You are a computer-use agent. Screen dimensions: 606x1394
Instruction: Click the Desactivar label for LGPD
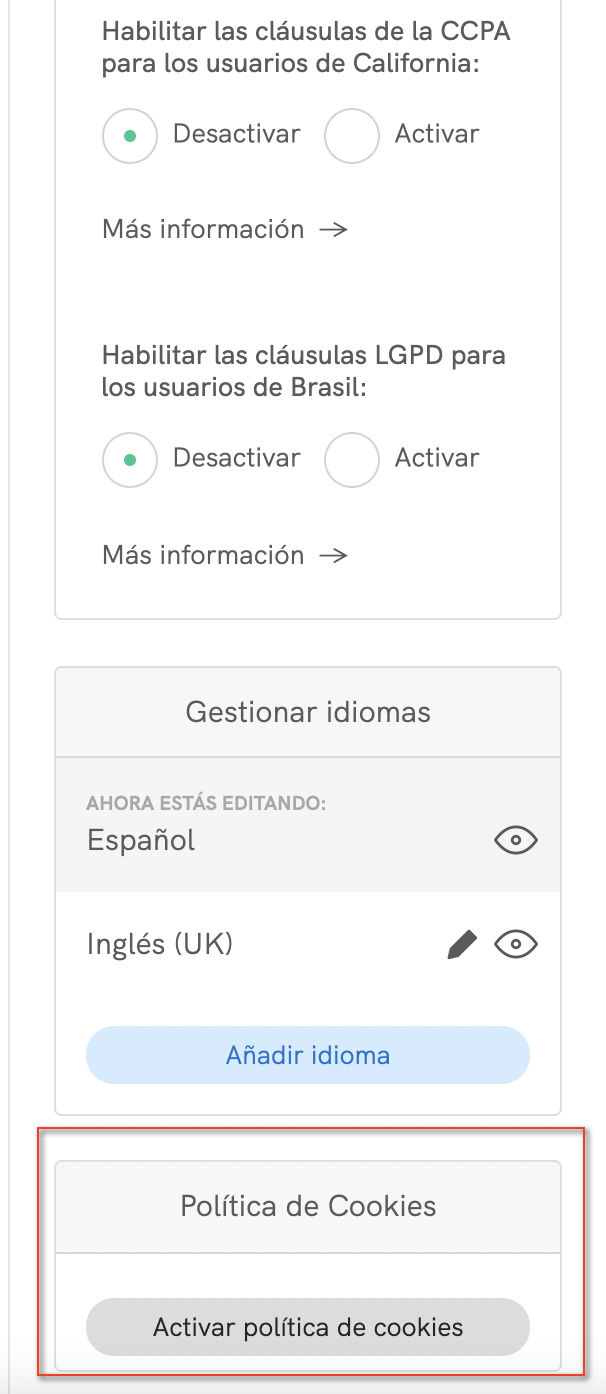(236, 458)
